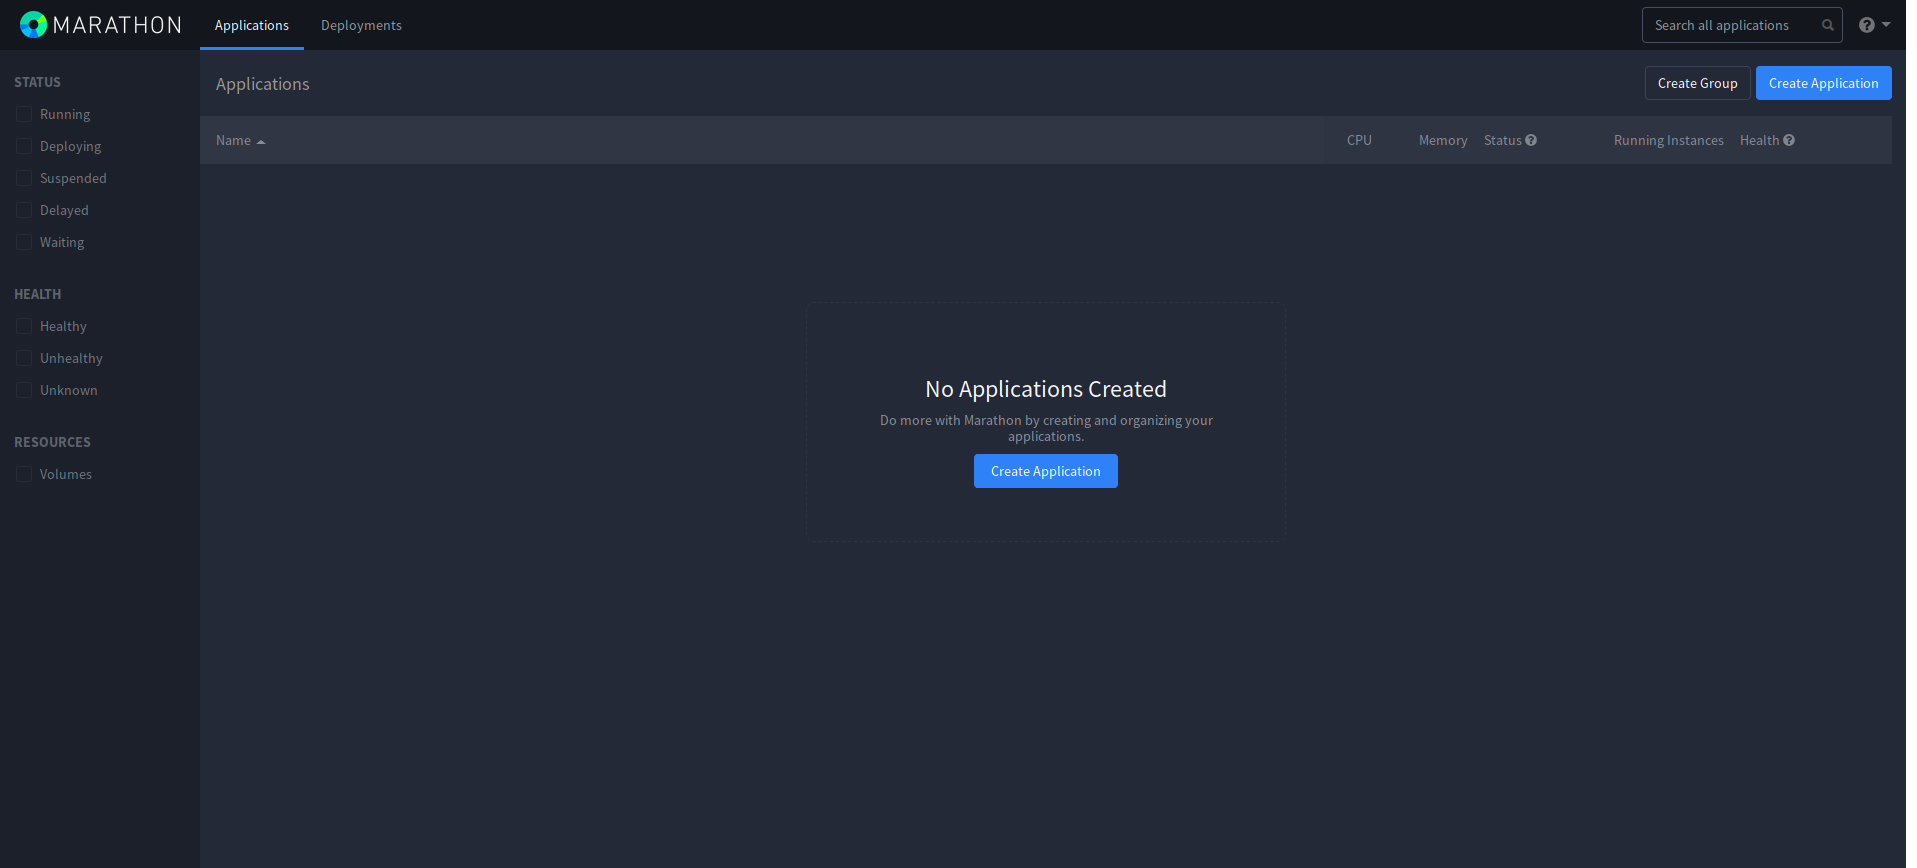Sort by the Health column header
Image resolution: width=1917 pixels, height=868 pixels.
[x=1759, y=140]
